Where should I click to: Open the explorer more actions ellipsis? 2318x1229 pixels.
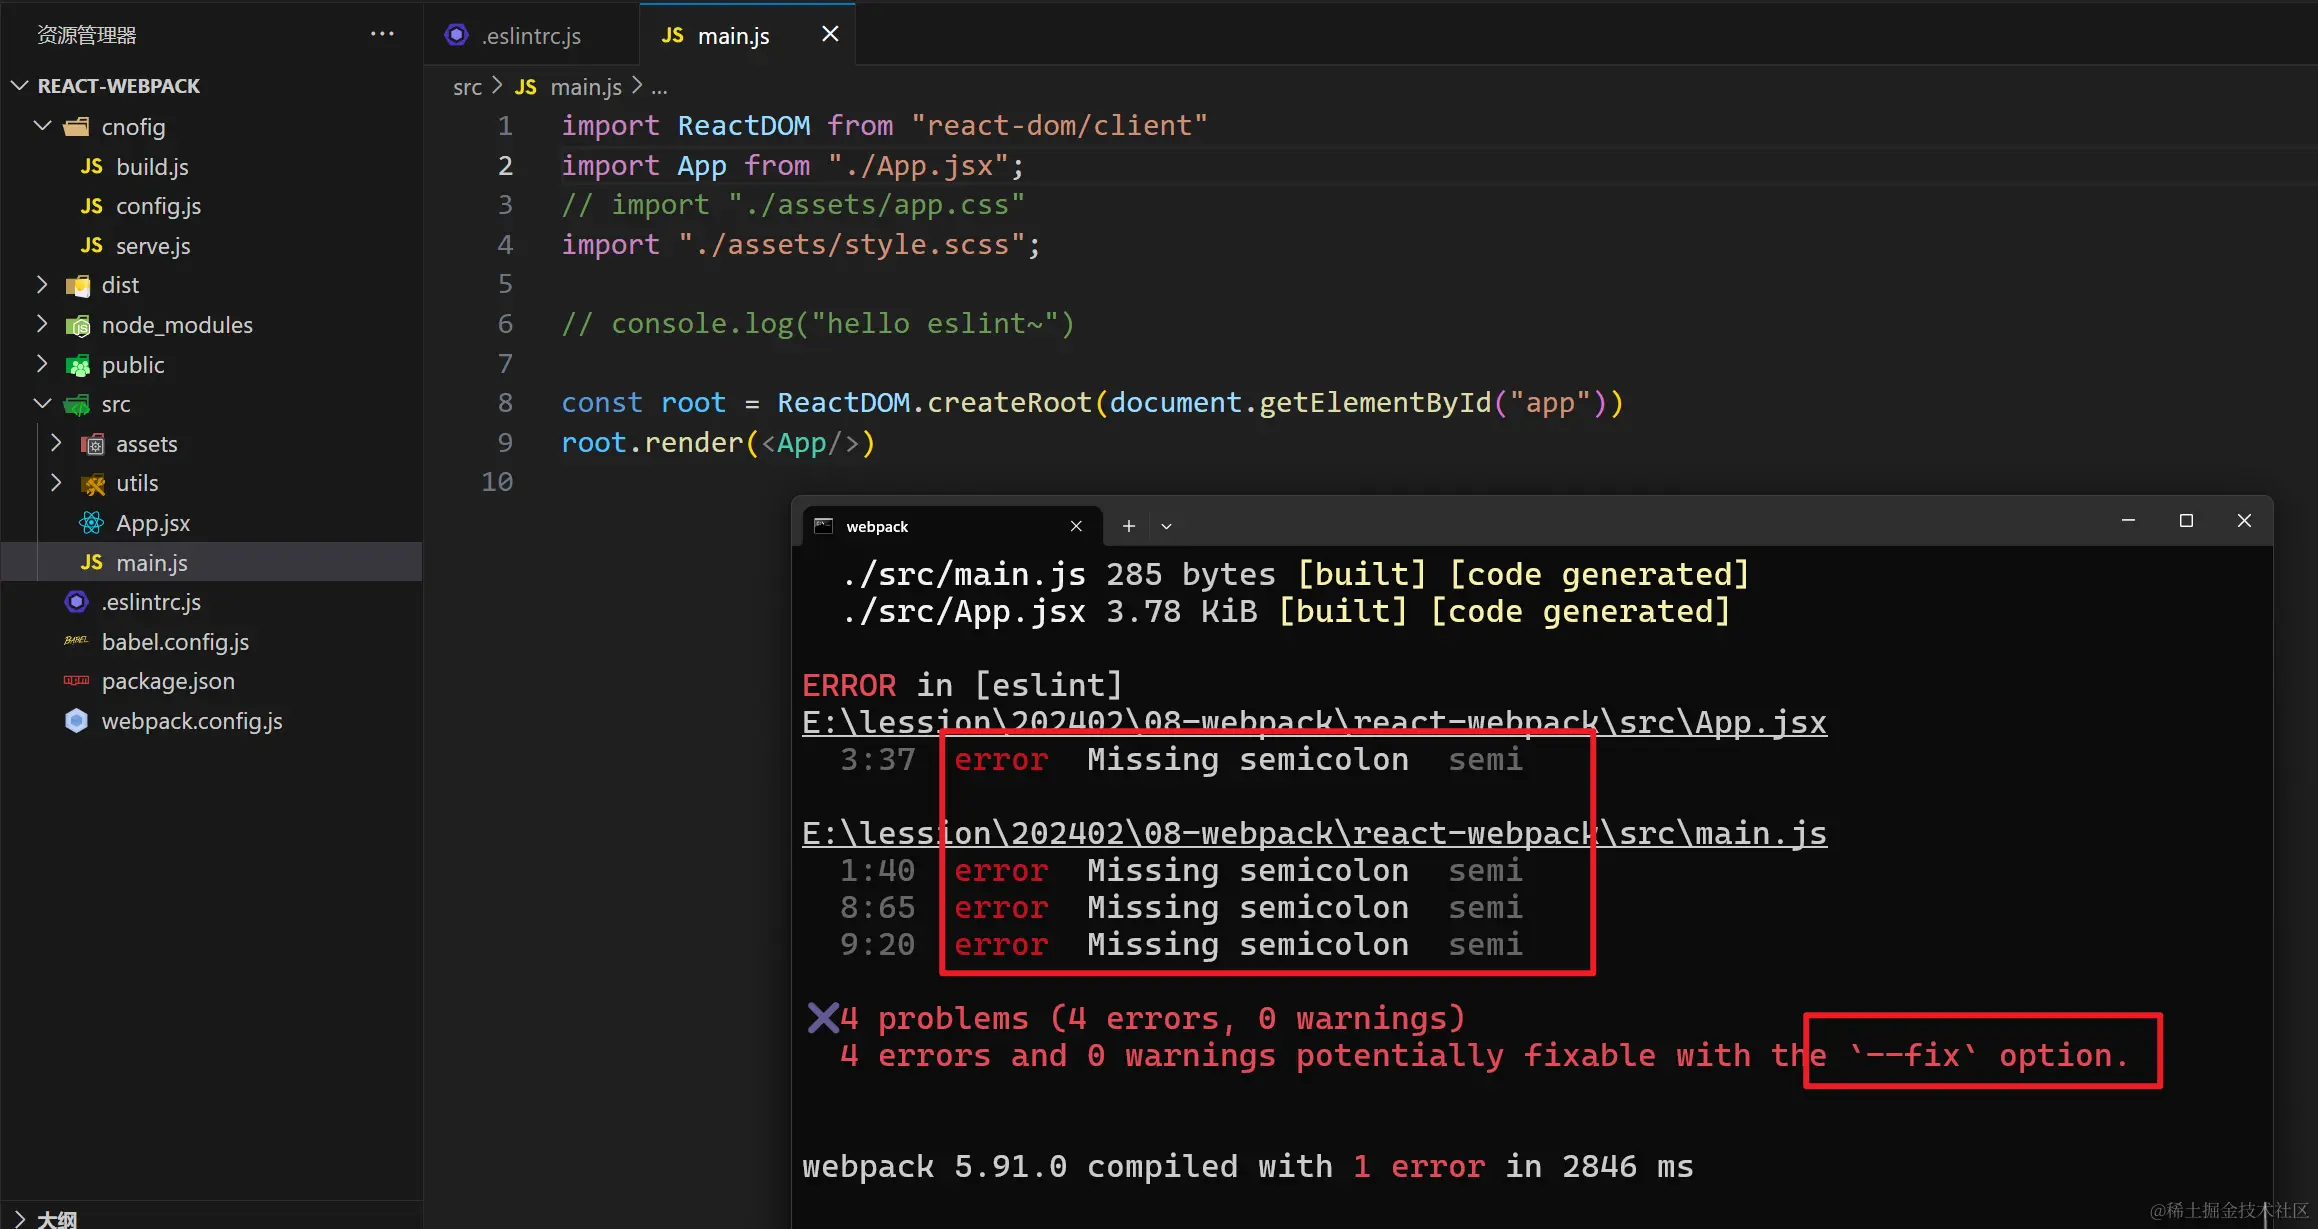[382, 34]
